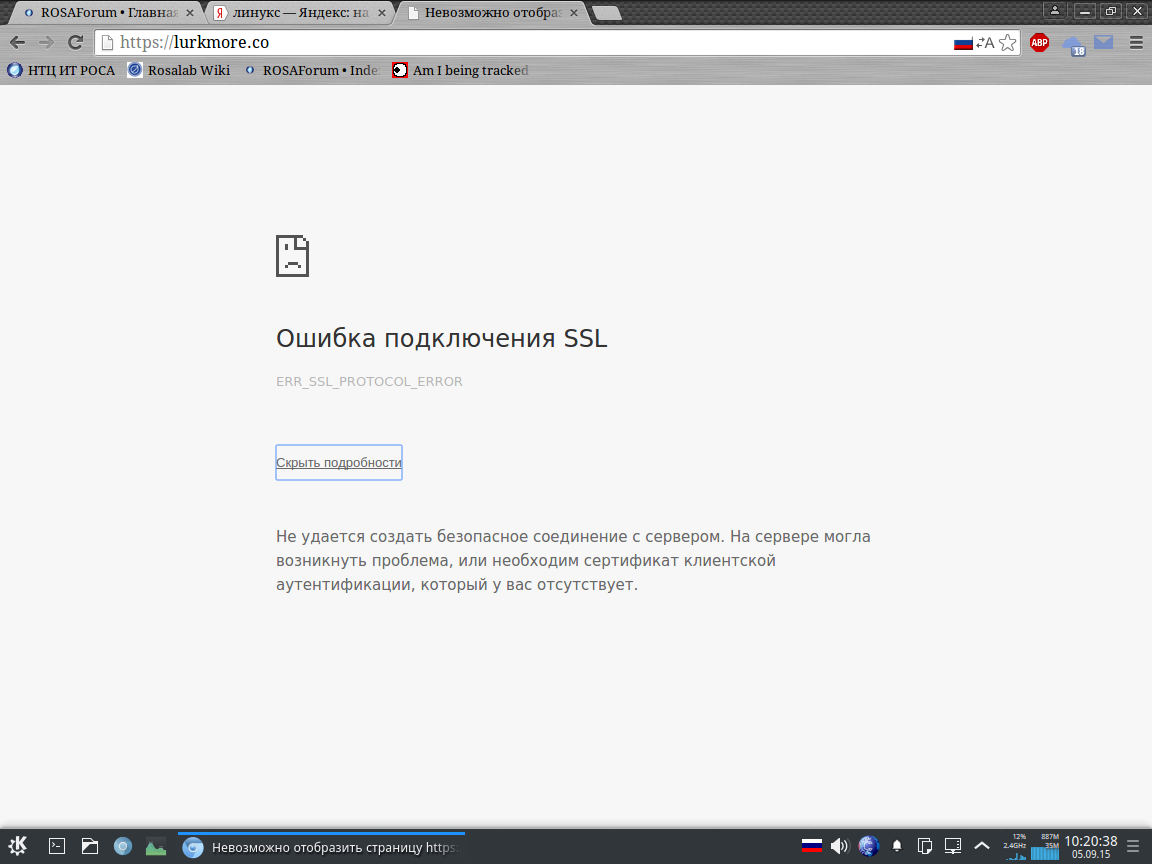Open the volume control in tray
The image size is (1152, 864).
click(839, 846)
